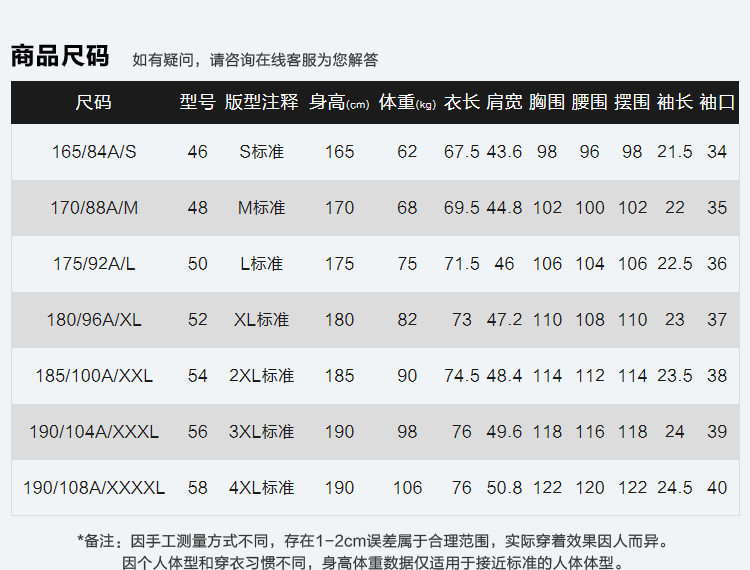Select the 165/84A/S size row label
Viewport: 750px width, 570px height.
point(94,152)
